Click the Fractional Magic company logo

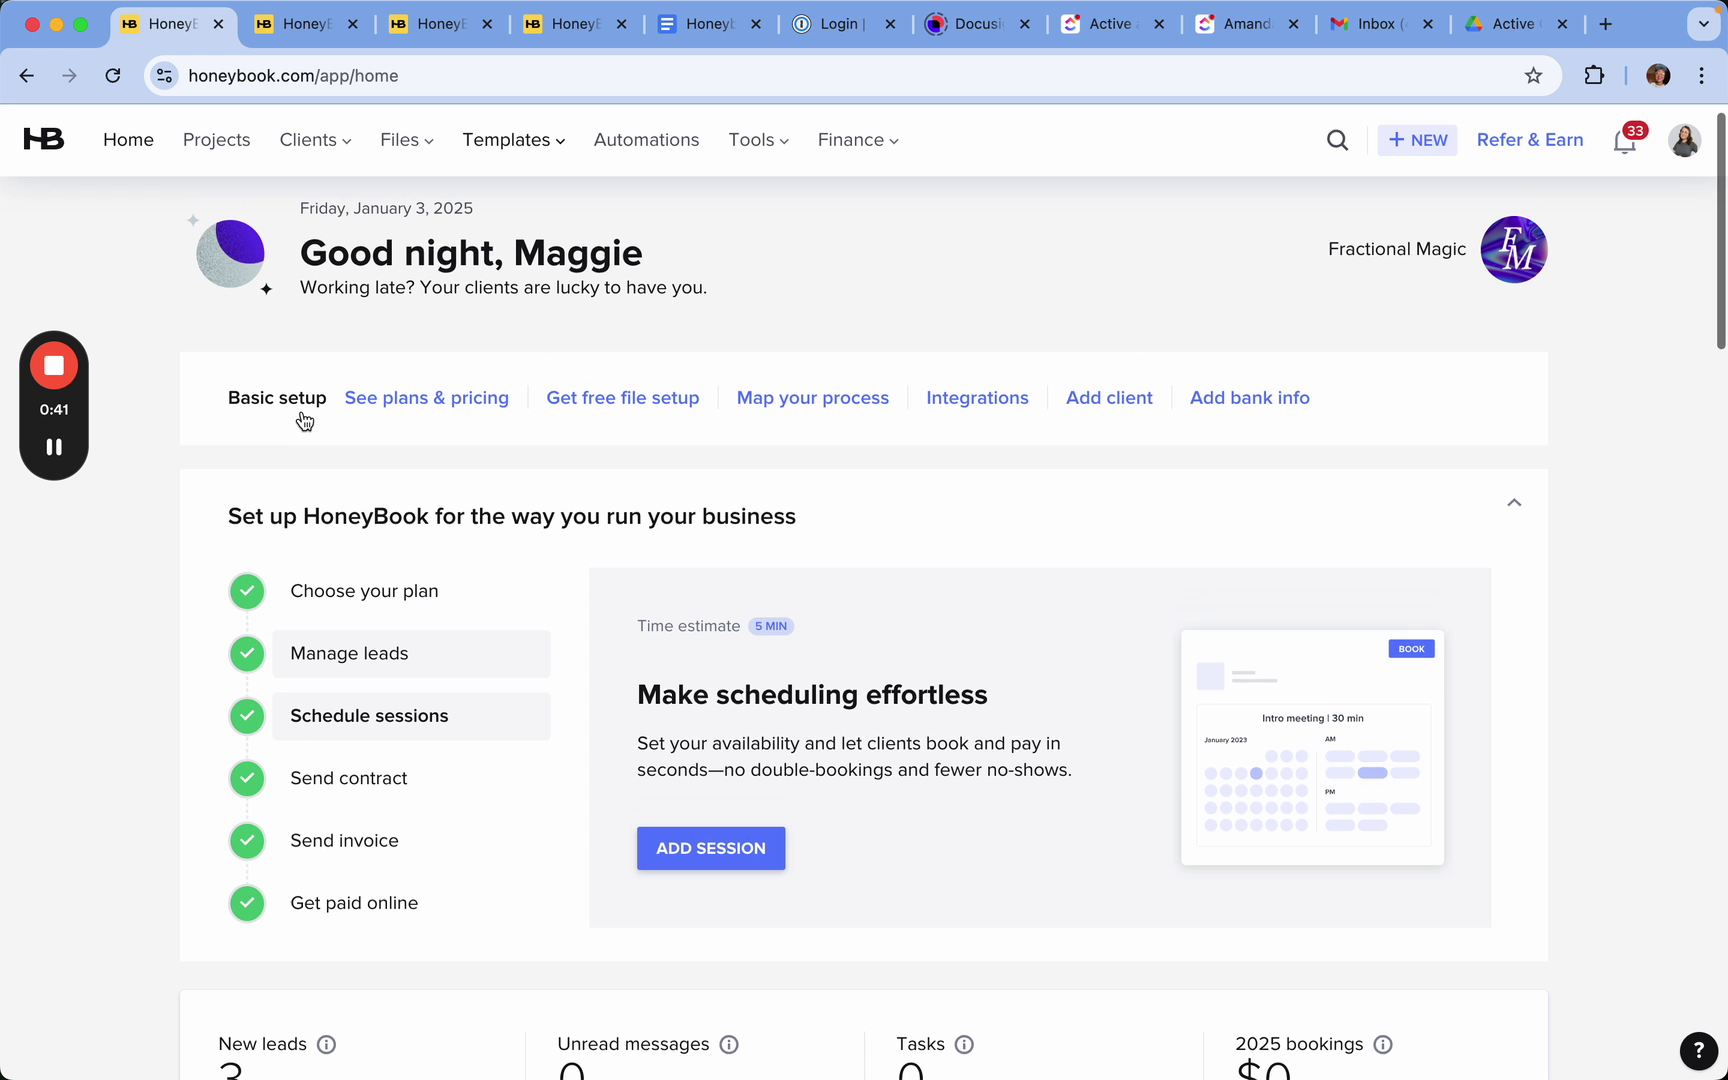[1514, 249]
